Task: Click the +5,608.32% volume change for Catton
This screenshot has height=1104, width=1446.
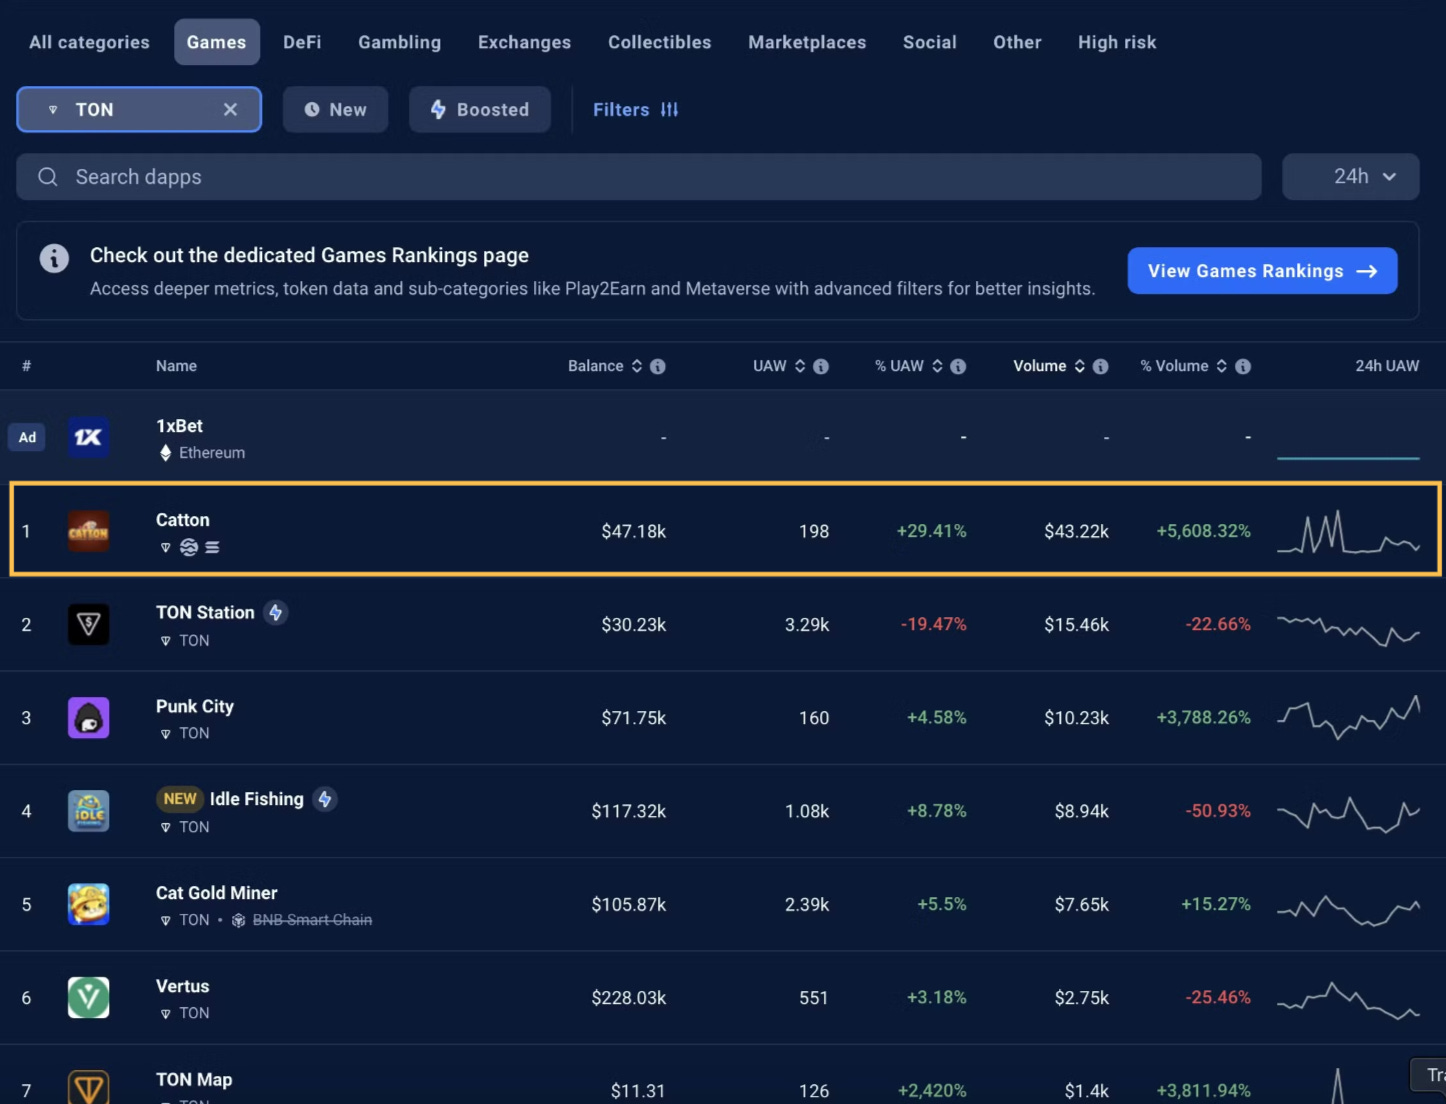Action: (1203, 531)
